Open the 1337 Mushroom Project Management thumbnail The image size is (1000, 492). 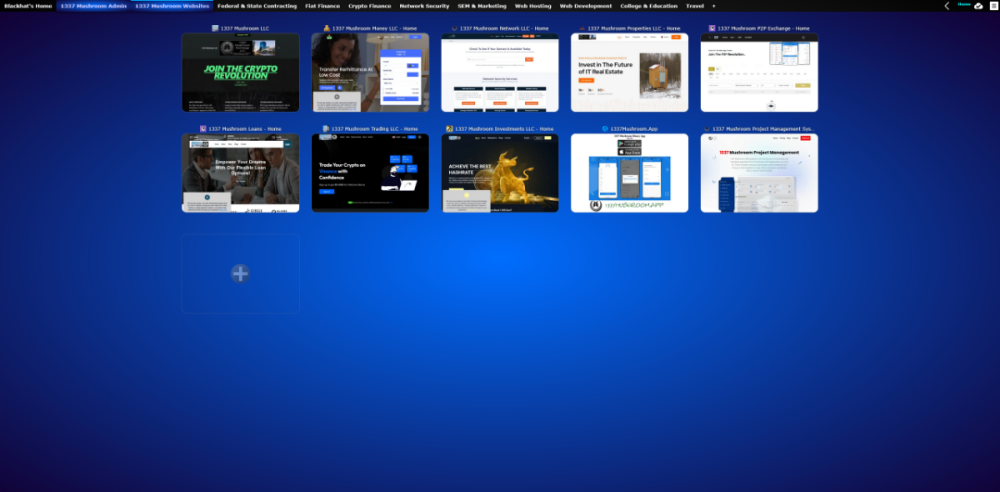coord(759,173)
